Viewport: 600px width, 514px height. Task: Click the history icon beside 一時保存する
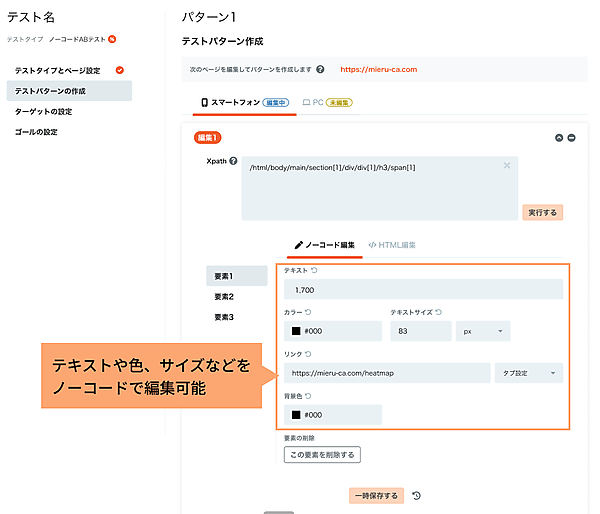tap(416, 495)
